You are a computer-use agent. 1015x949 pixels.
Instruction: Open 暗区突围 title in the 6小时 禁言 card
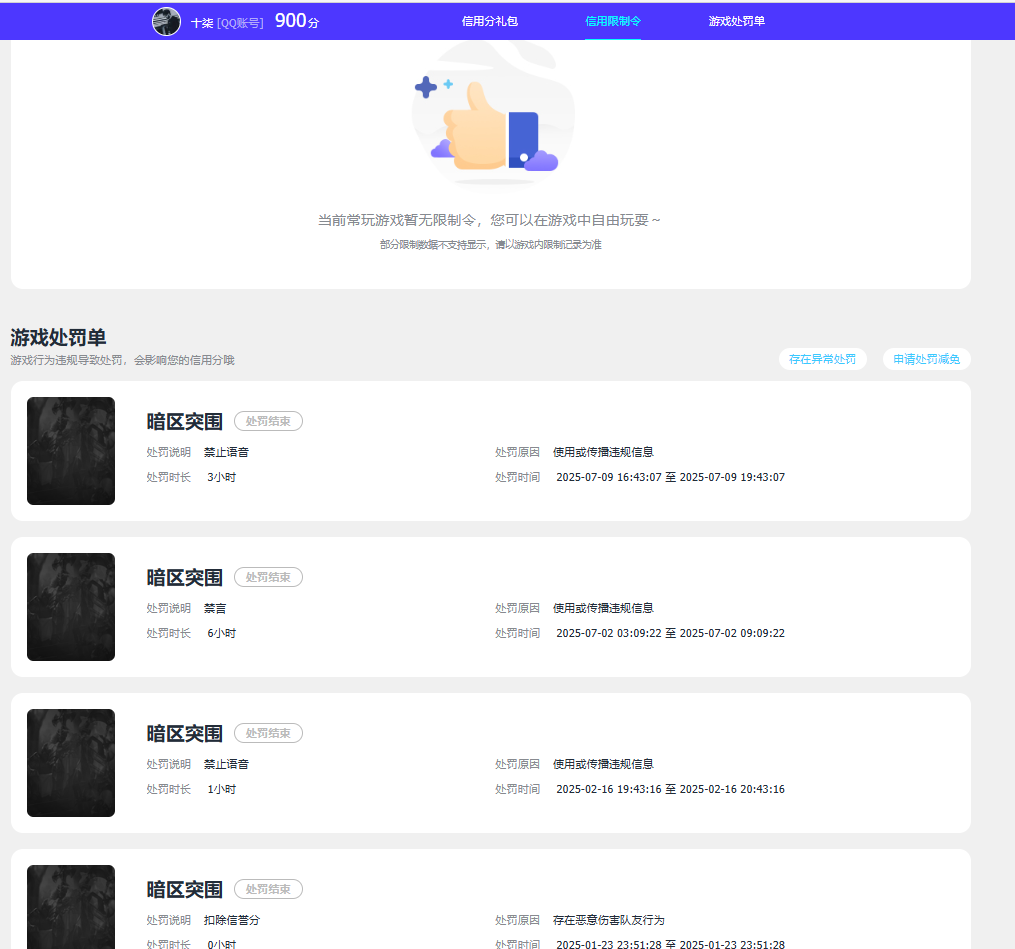pyautogui.click(x=185, y=578)
